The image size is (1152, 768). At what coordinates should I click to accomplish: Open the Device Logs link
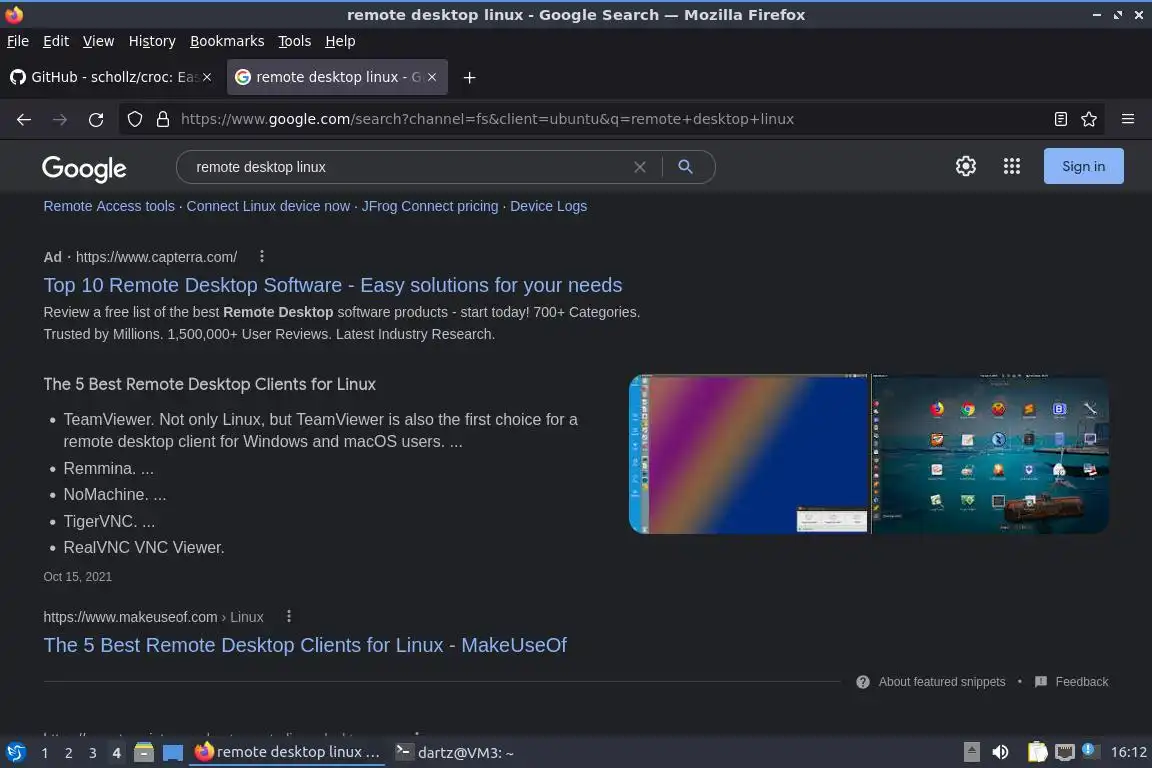pos(548,207)
